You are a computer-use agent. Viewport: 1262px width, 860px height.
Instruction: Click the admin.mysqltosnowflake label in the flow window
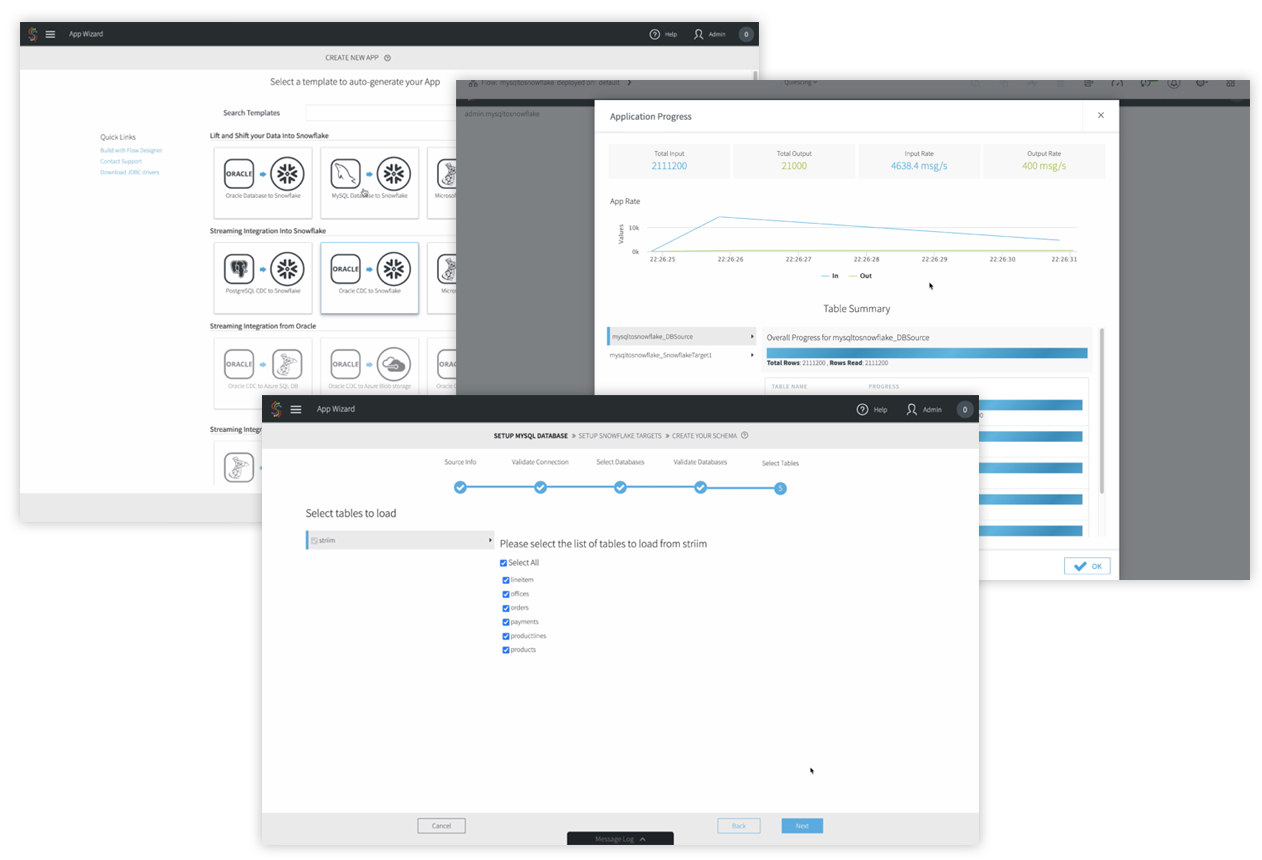point(502,114)
